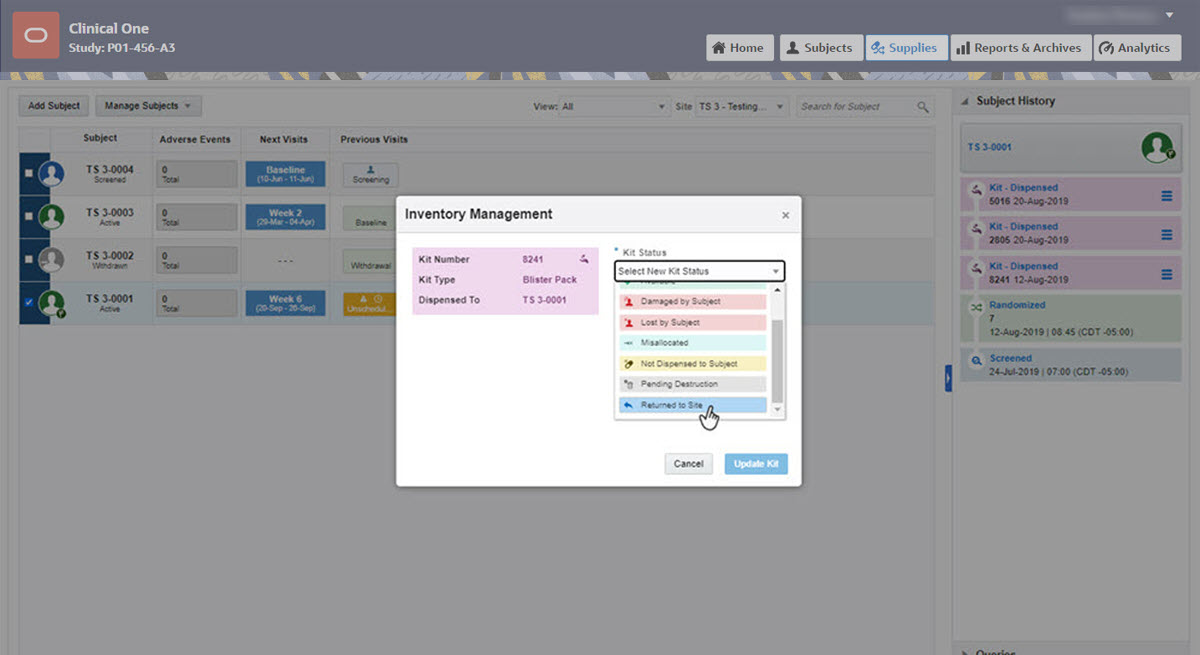Click Adverse Events total for TS 3-0003

(197, 219)
